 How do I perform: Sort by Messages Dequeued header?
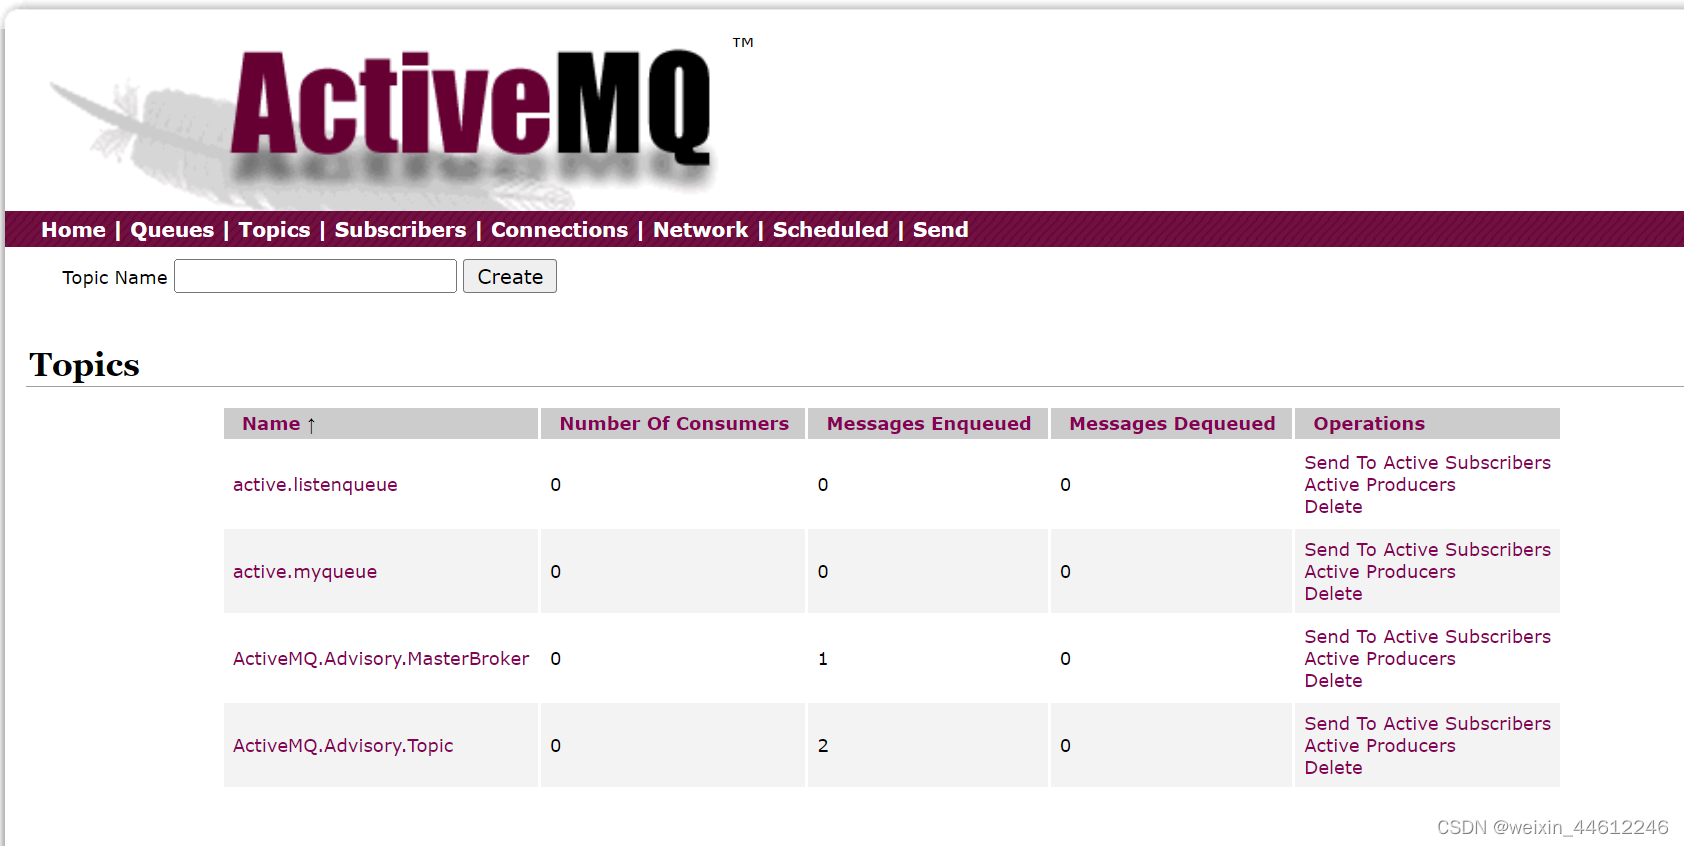(x=1172, y=424)
